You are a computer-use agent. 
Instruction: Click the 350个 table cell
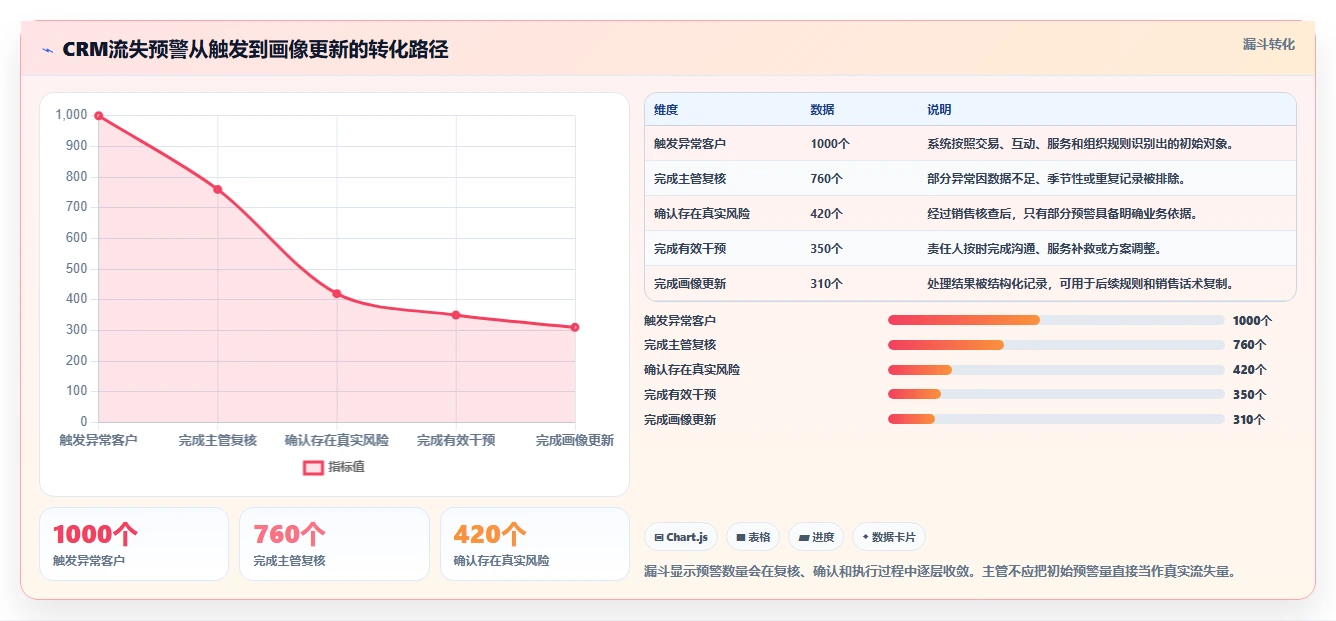pos(827,249)
